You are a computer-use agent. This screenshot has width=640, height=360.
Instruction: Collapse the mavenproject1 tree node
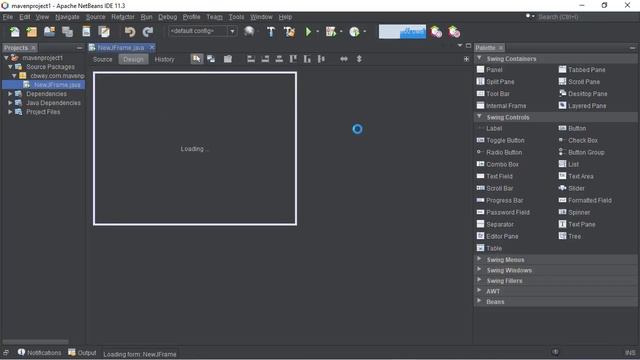(6, 58)
